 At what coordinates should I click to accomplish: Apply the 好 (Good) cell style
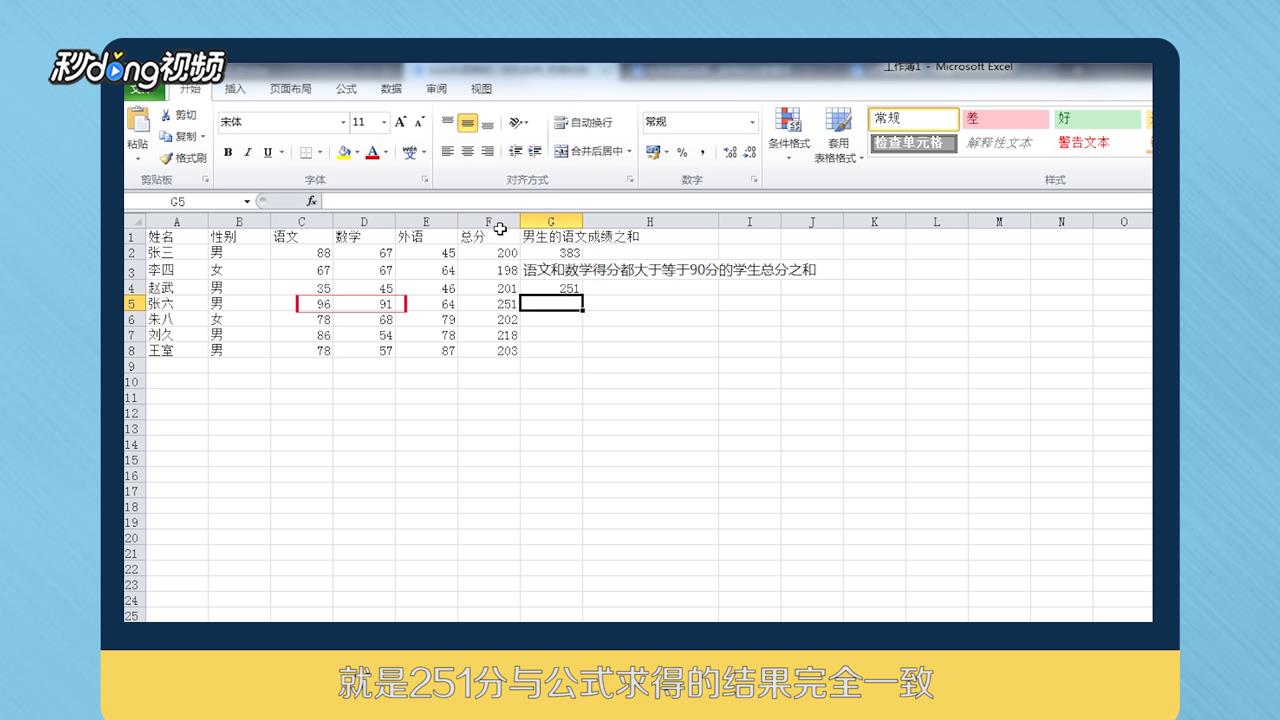[x=1097, y=119]
